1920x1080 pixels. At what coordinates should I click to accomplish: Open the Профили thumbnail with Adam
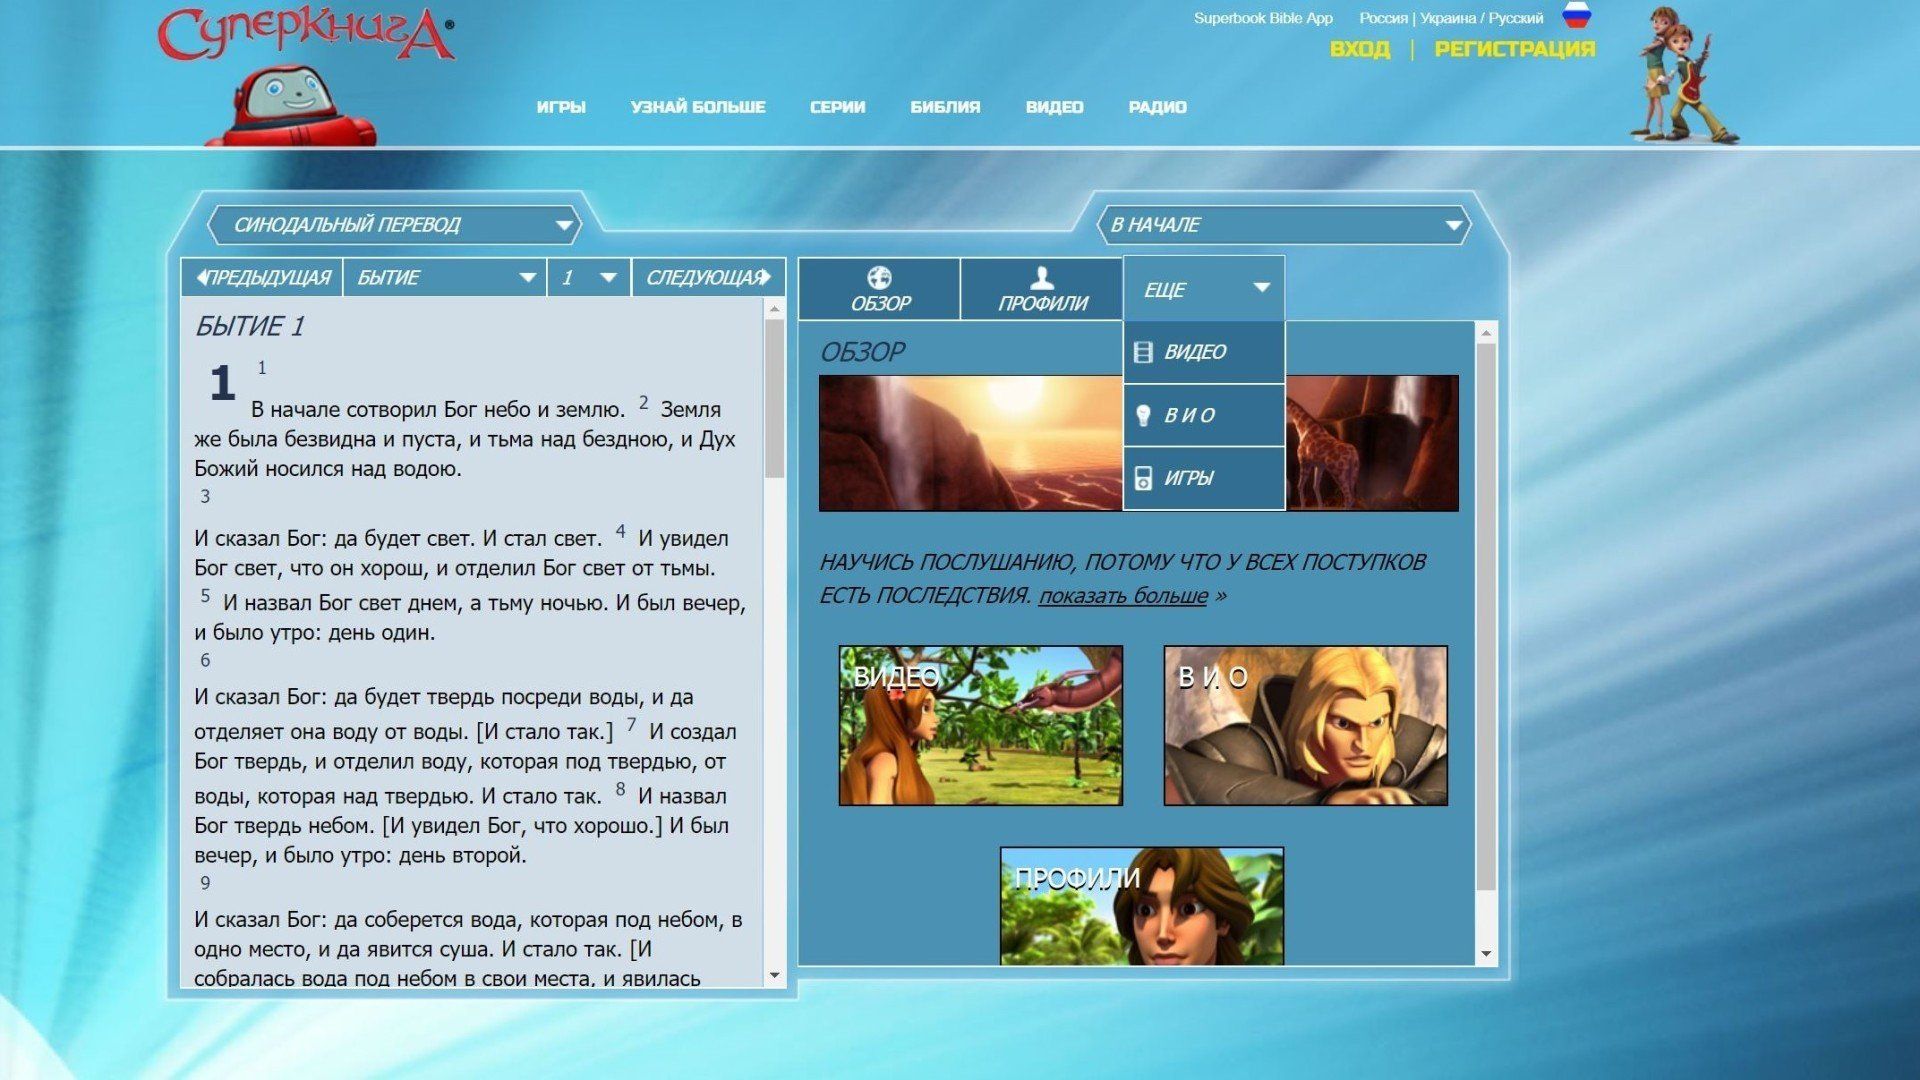(x=1142, y=906)
